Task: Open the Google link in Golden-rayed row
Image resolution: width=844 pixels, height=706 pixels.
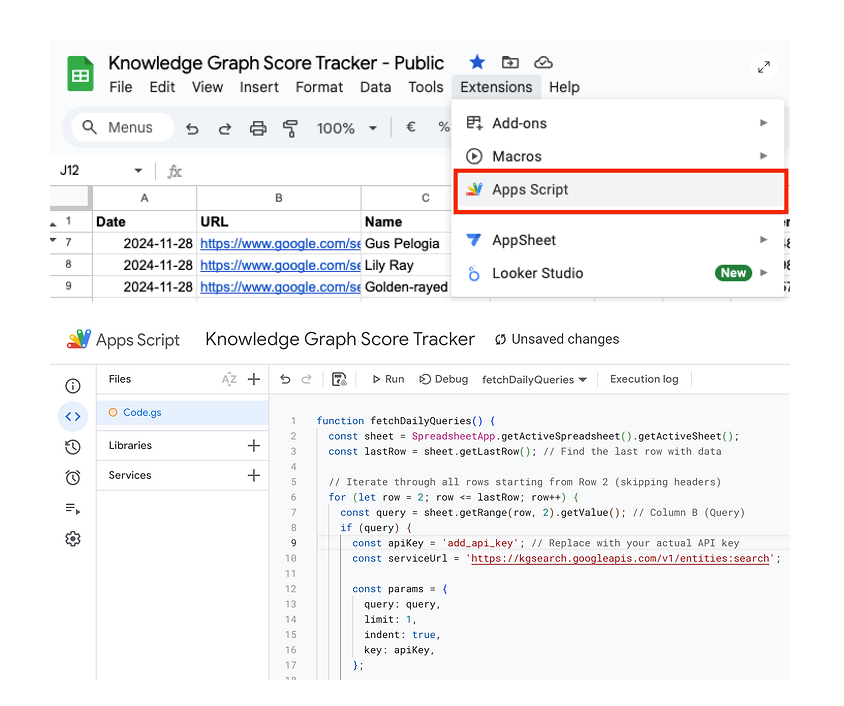Action: [280, 287]
